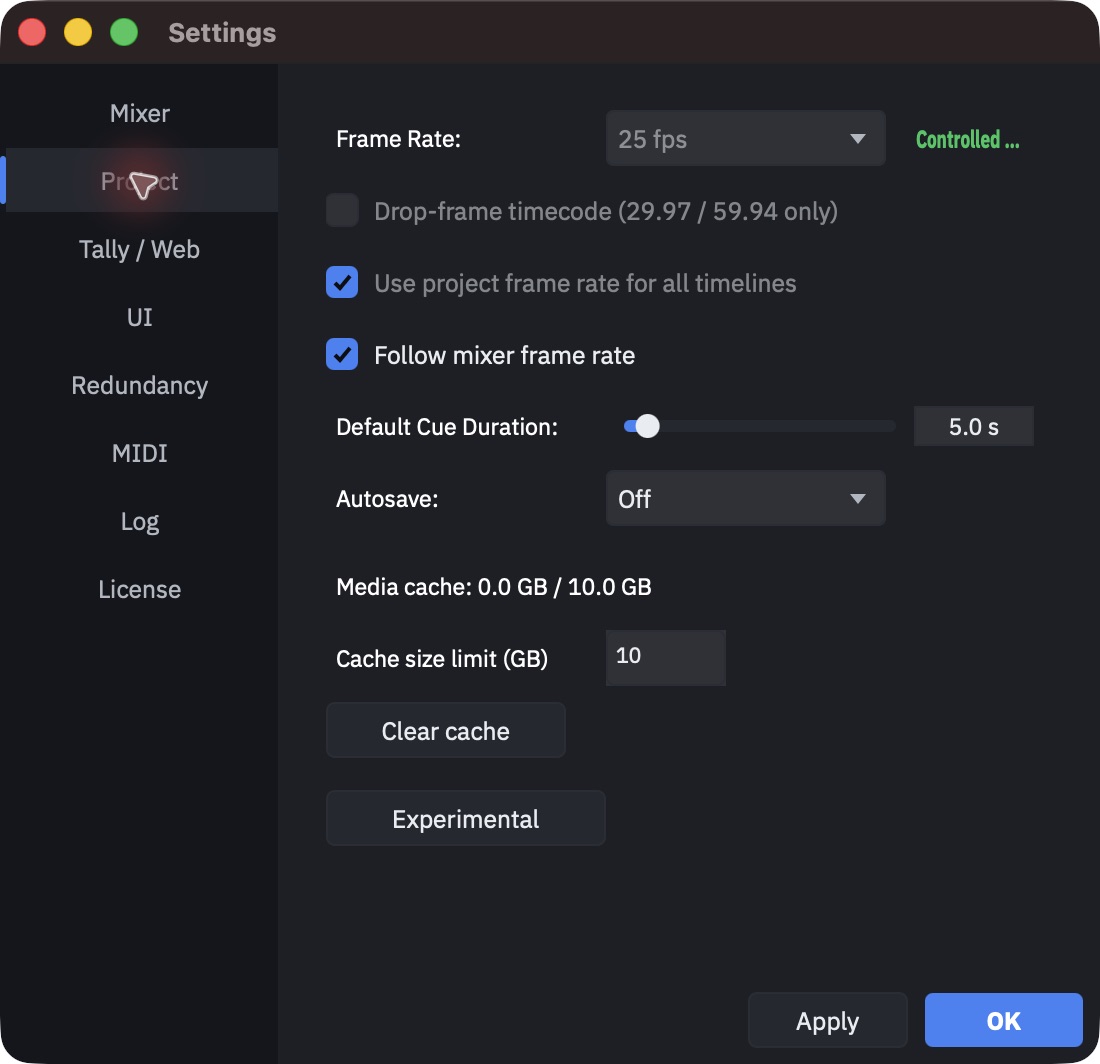Toggle Drop-frame timecode checkbox

pyautogui.click(x=342, y=210)
